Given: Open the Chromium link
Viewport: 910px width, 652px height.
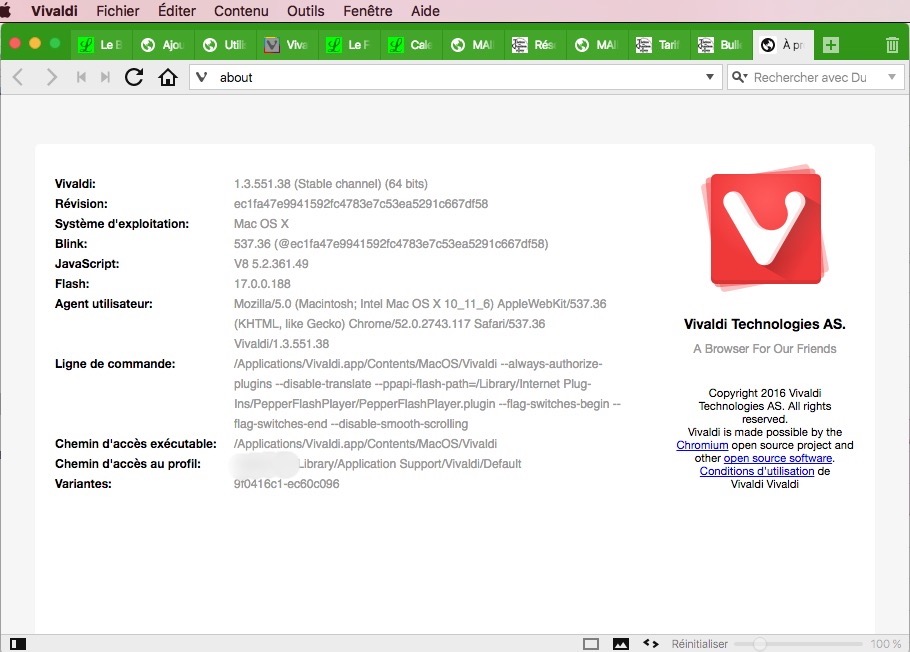Looking at the screenshot, I should [701, 446].
